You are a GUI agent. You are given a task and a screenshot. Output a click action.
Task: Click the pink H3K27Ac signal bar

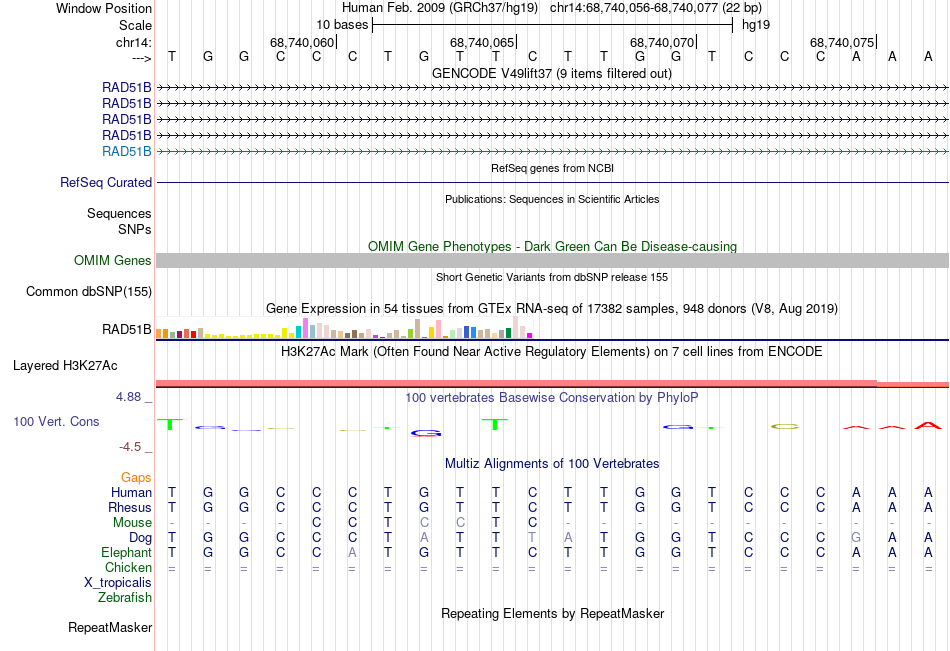pyautogui.click(x=552, y=384)
